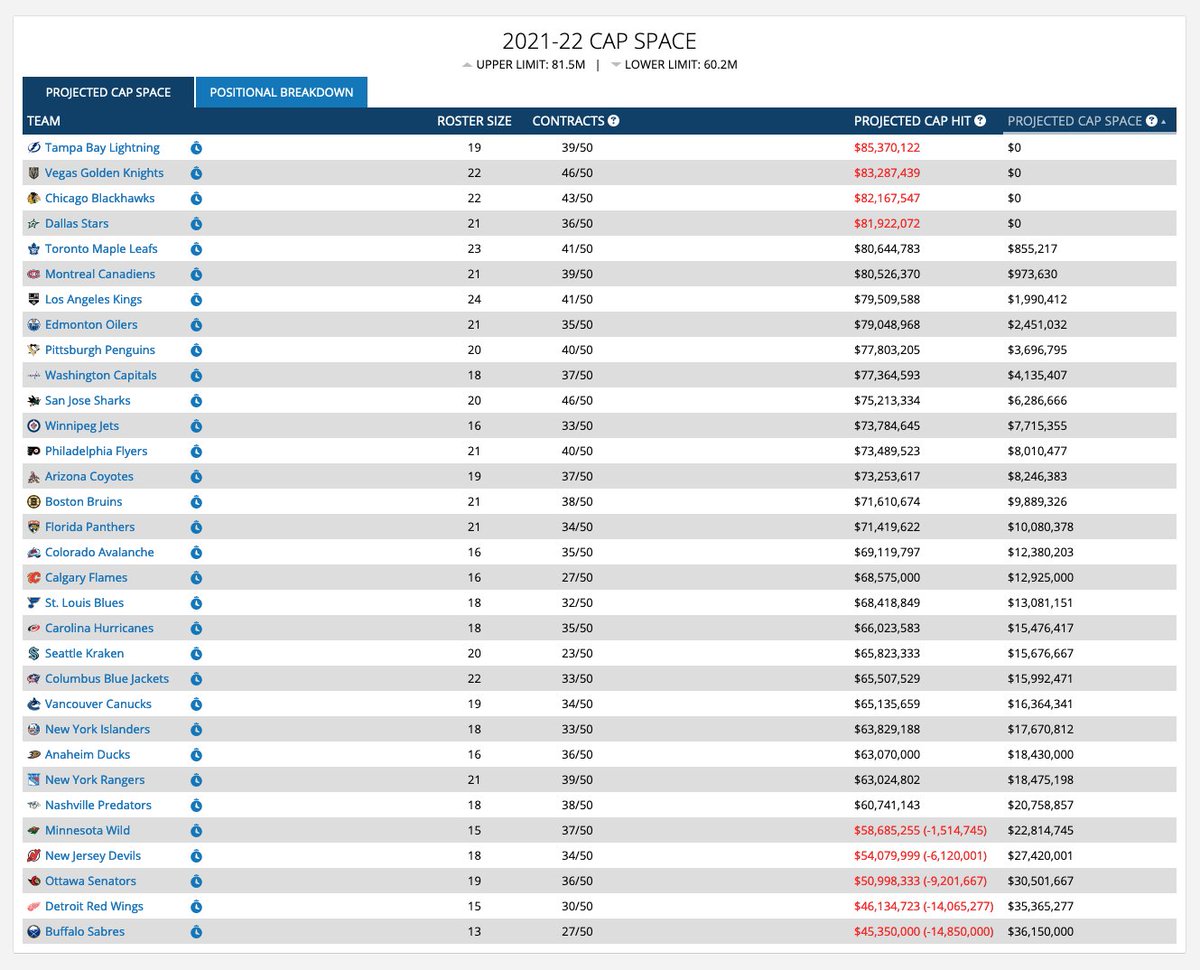The width and height of the screenshot is (1200, 970).
Task: Open the Edmonton Oilers team link
Action: 91,325
